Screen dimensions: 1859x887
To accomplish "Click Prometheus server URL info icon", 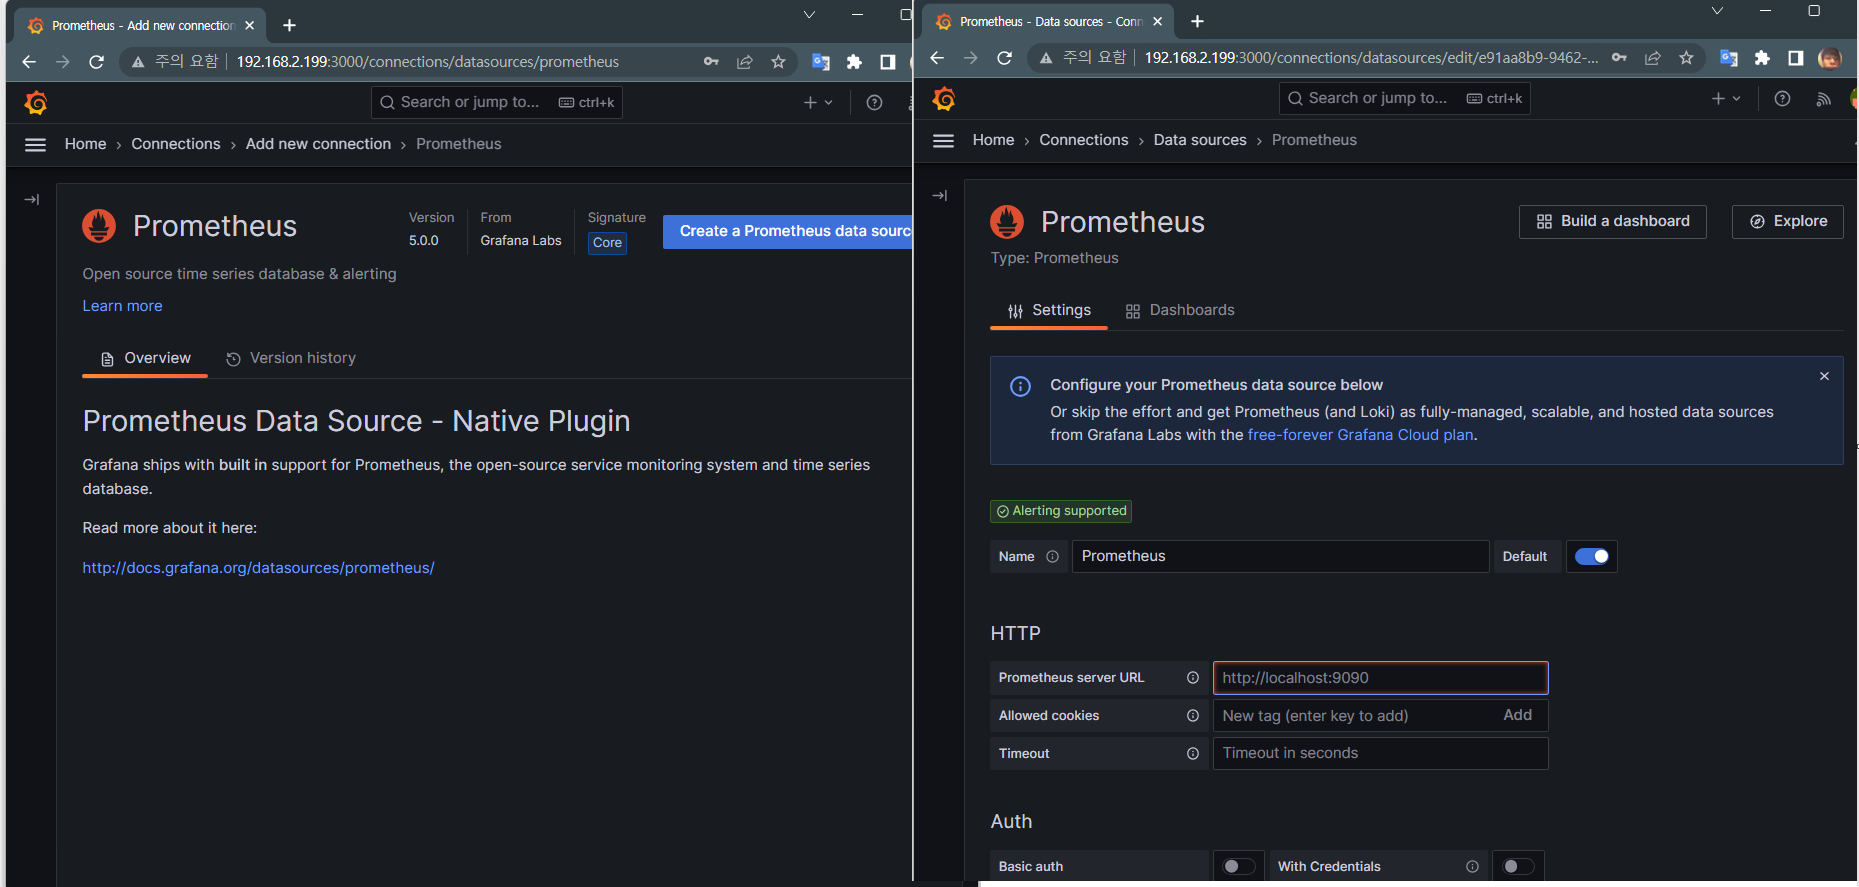I will click(1193, 678).
